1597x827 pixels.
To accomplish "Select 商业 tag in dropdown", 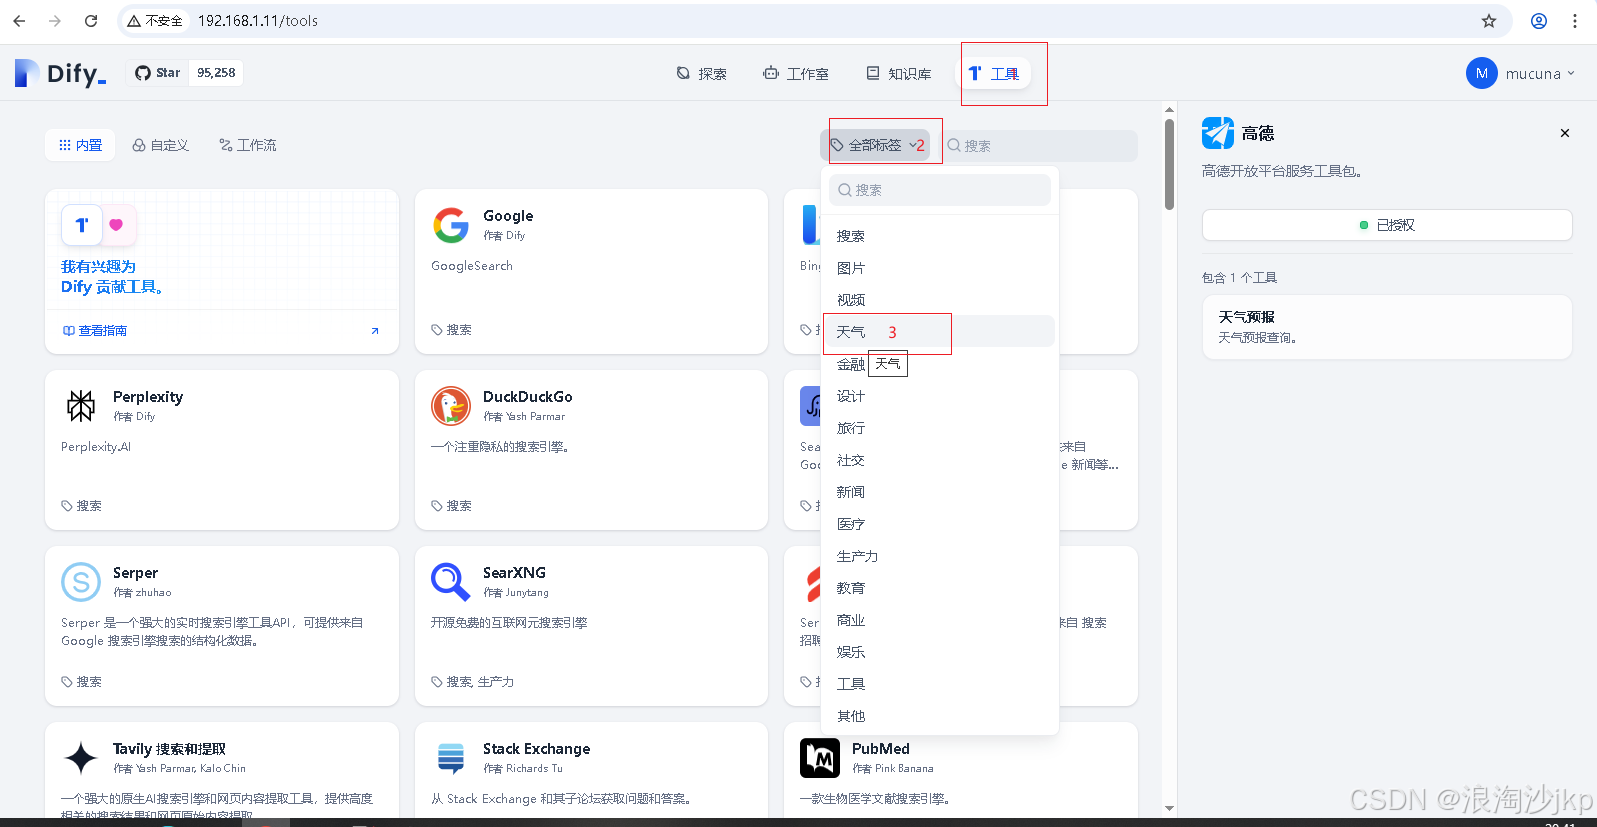I will coord(940,620).
